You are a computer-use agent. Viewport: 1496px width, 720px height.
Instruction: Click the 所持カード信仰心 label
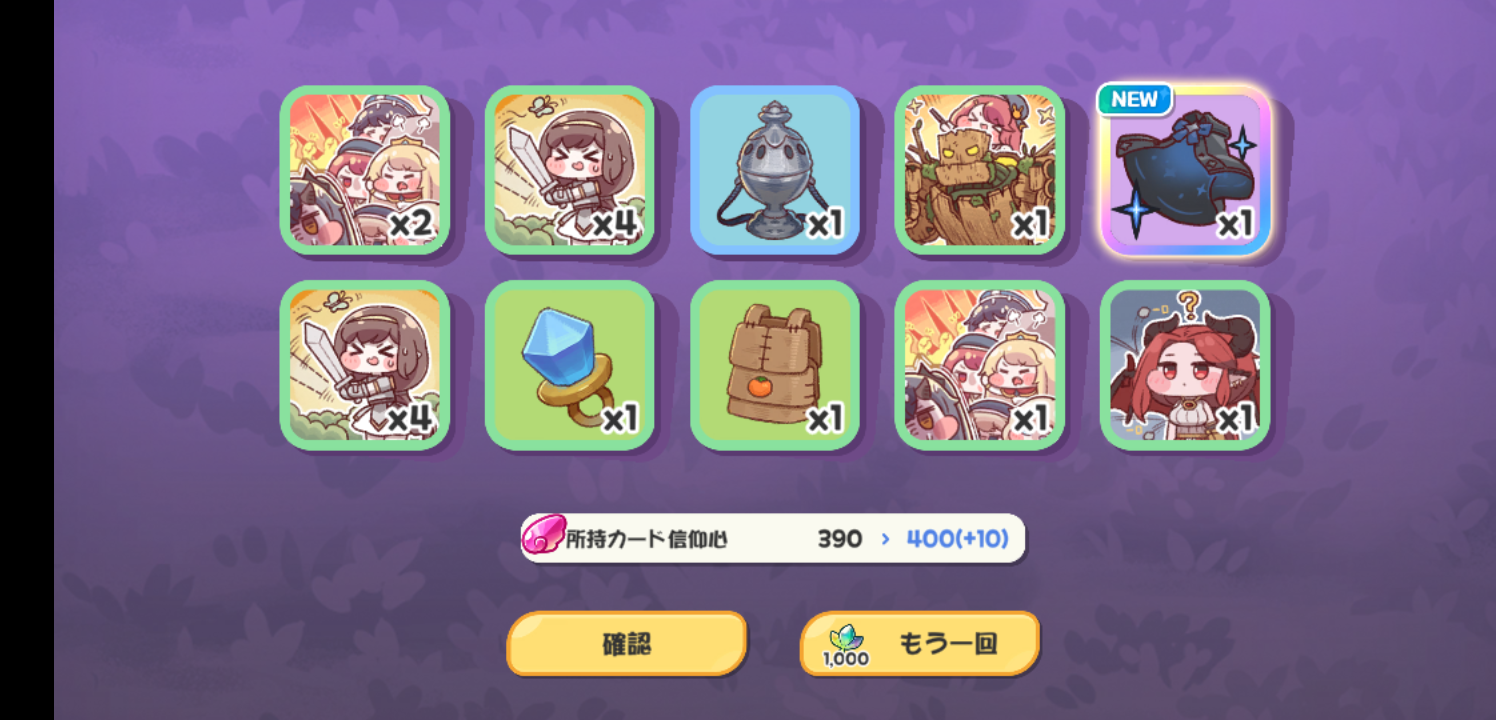coord(647,539)
